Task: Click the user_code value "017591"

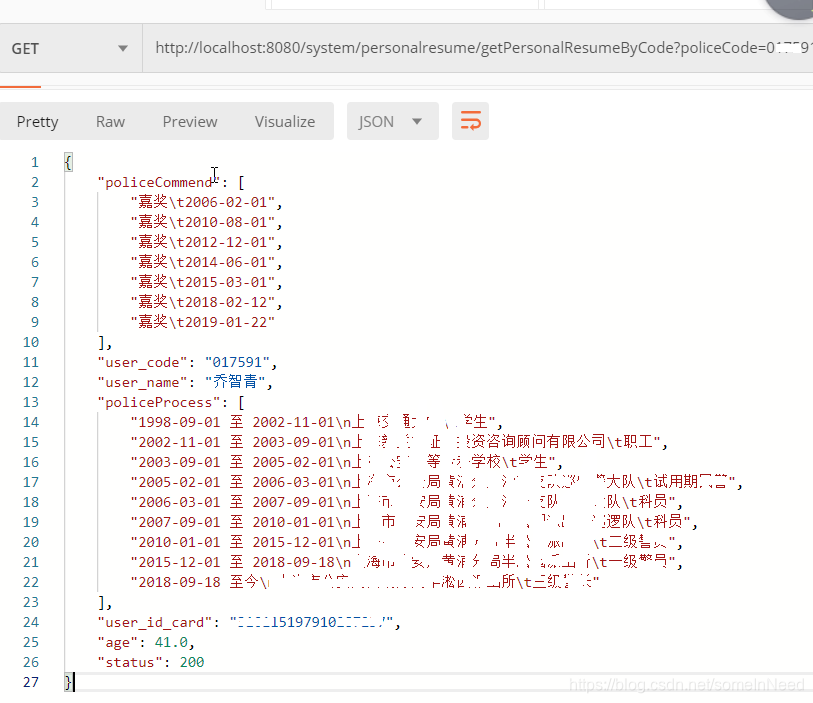Action: click(x=237, y=362)
